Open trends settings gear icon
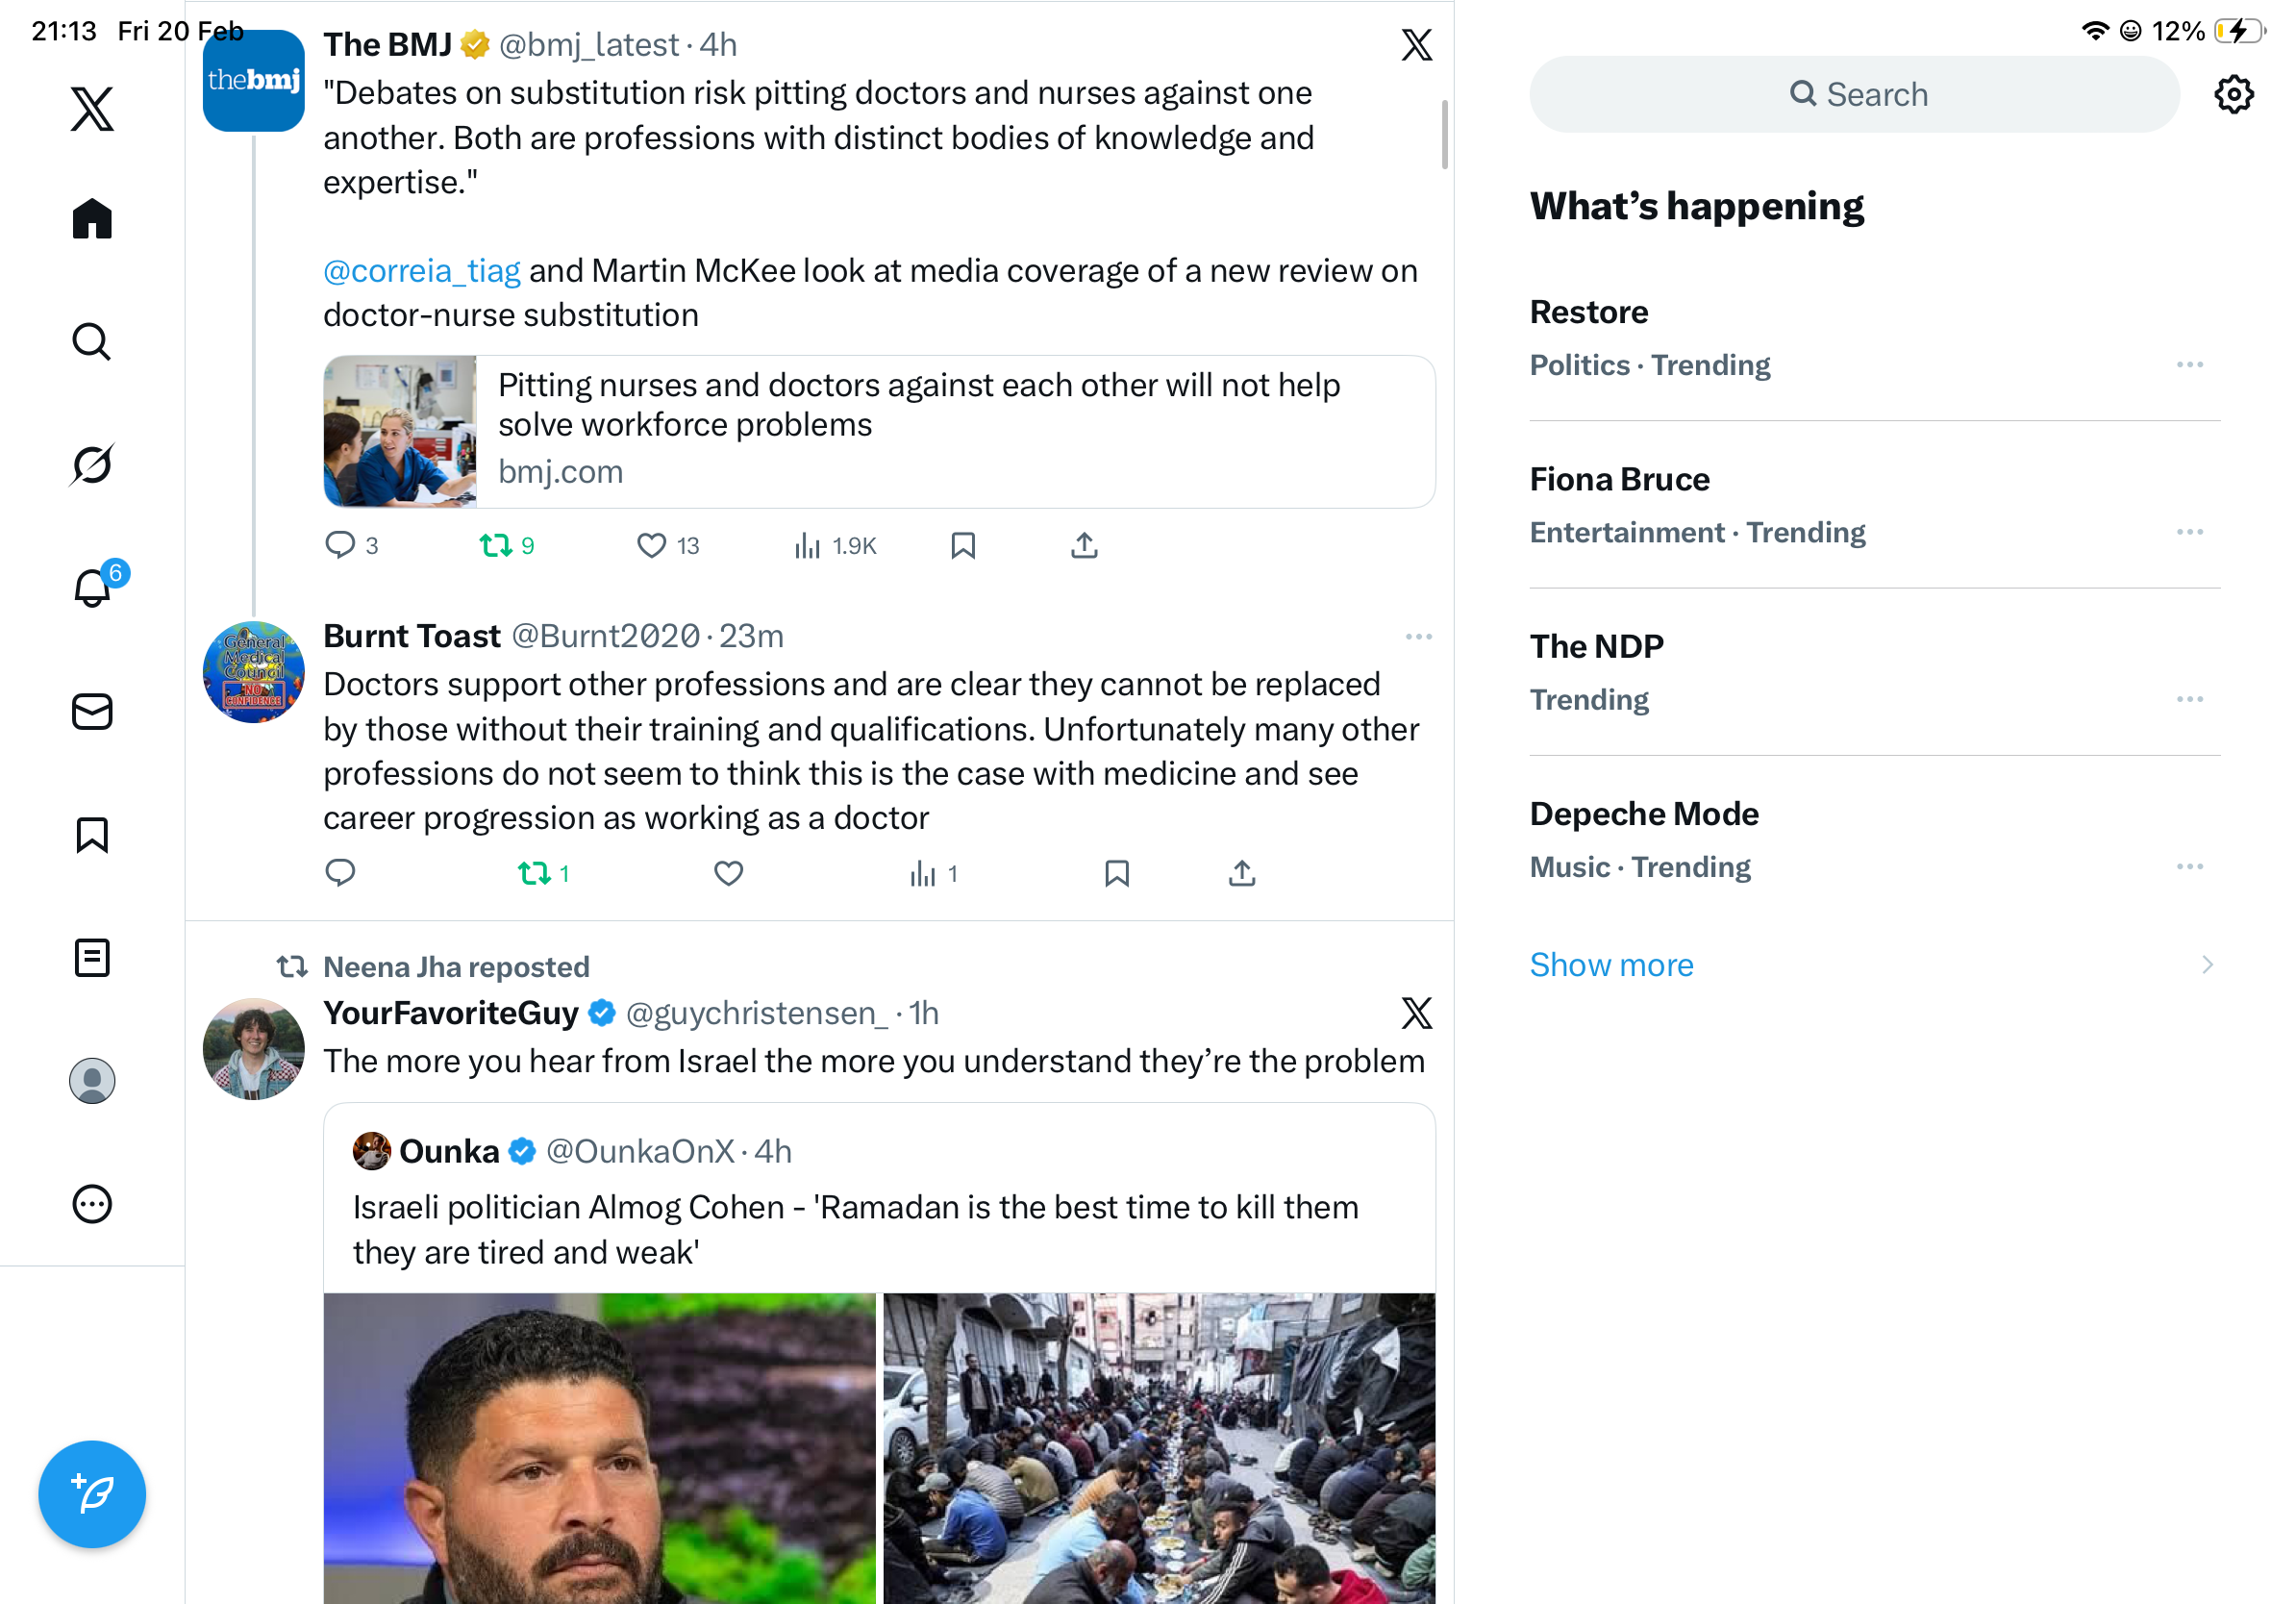 click(2232, 95)
